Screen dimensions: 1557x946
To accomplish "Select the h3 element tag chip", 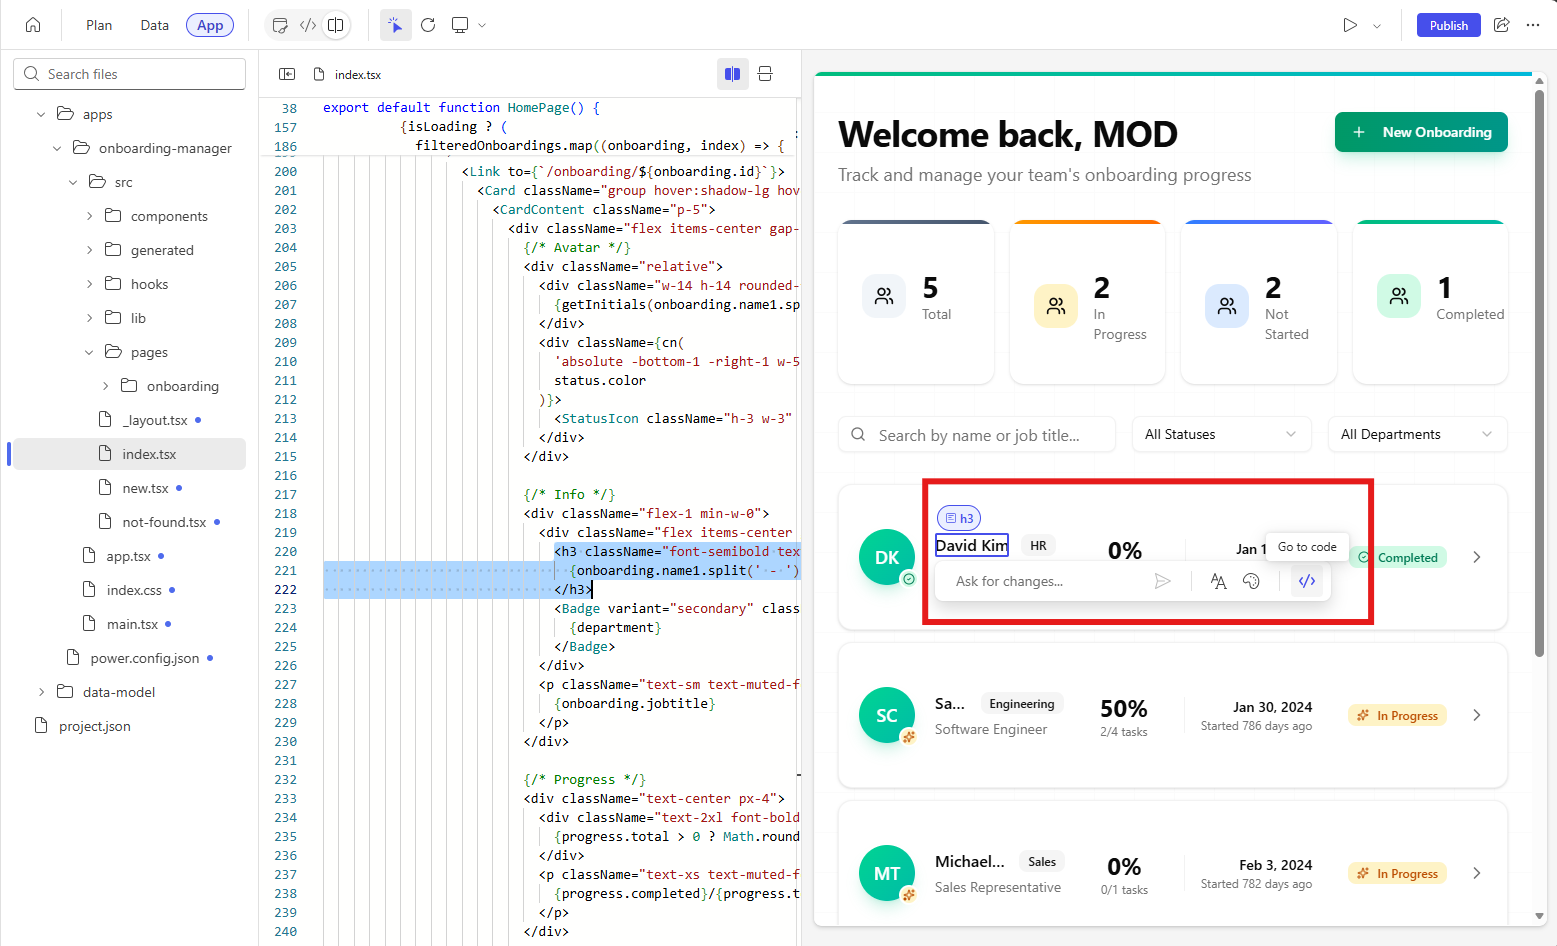I will [x=959, y=518].
